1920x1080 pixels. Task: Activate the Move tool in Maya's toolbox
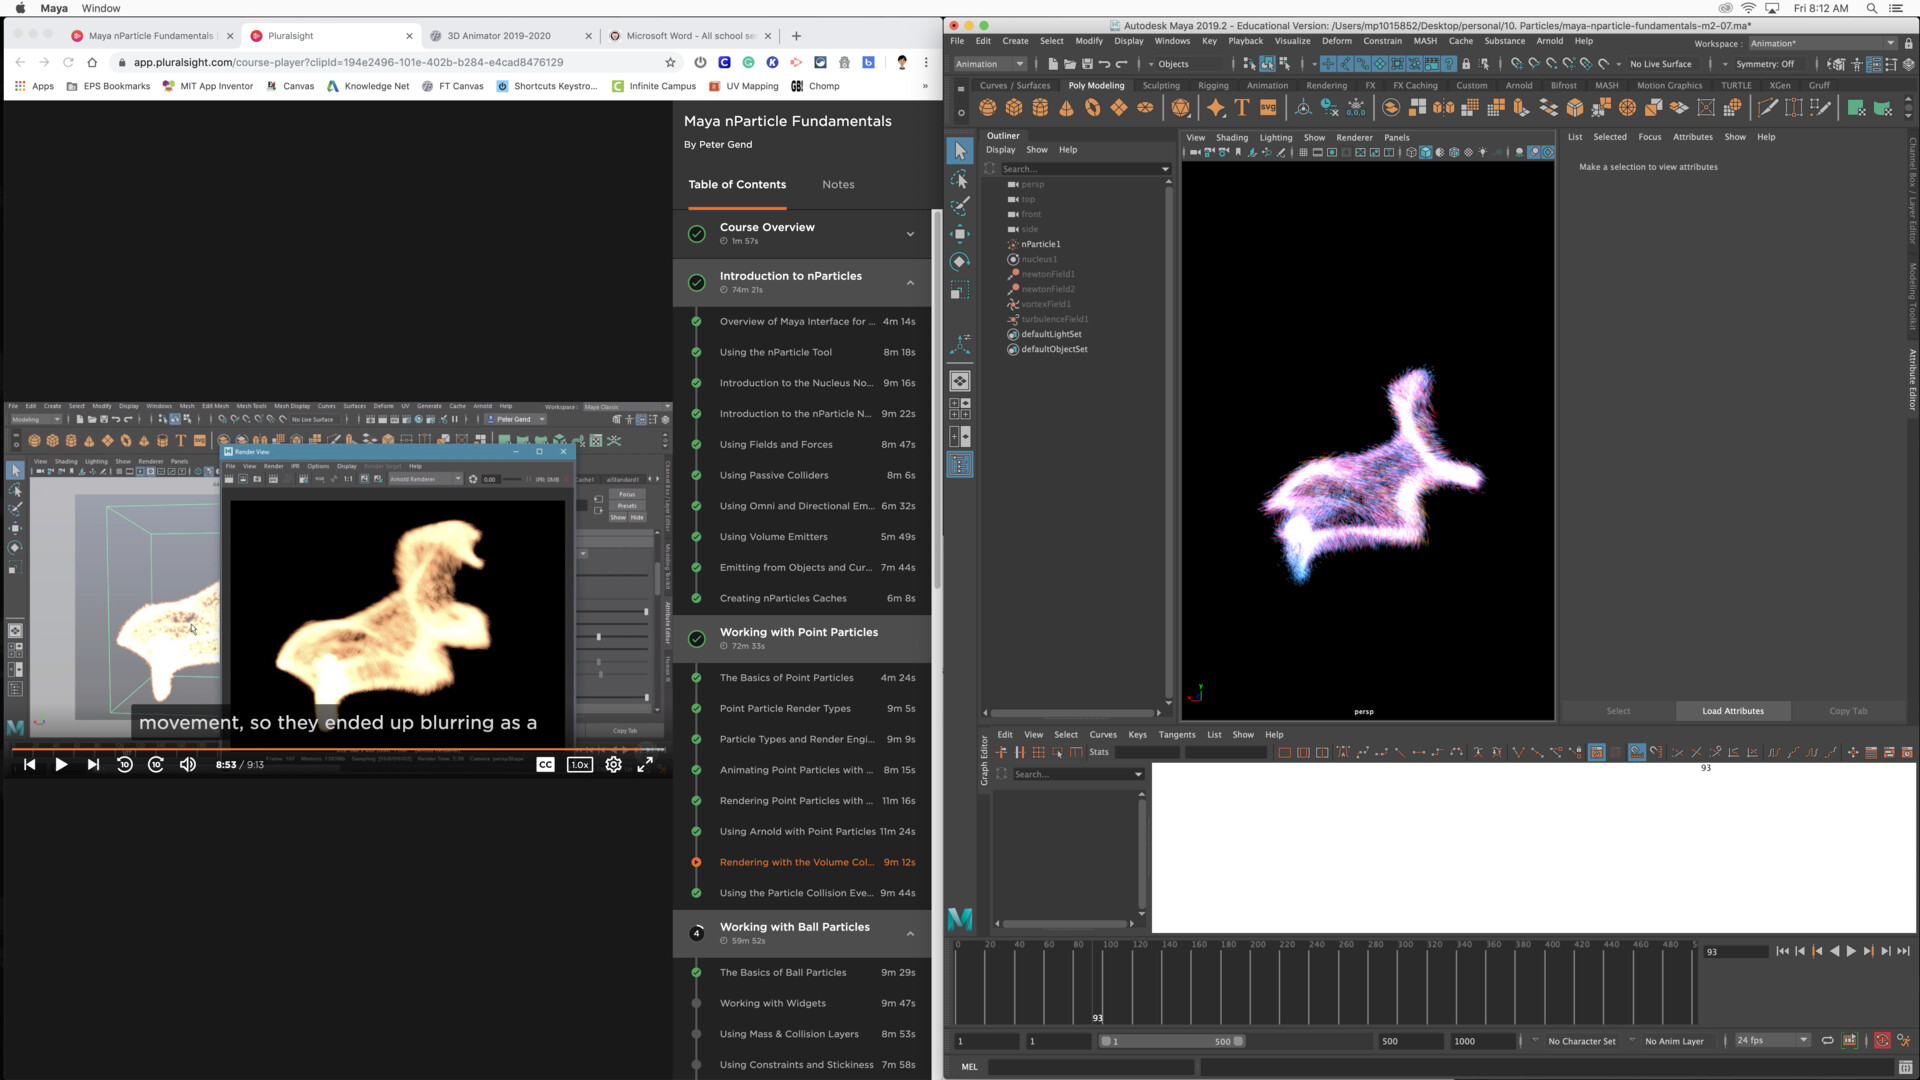959,232
